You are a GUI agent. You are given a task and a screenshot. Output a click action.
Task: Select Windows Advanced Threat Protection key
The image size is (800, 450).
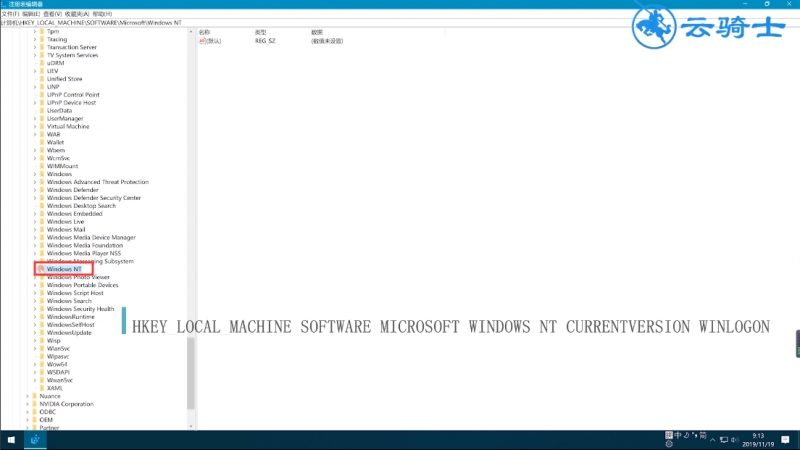[x=97, y=182]
